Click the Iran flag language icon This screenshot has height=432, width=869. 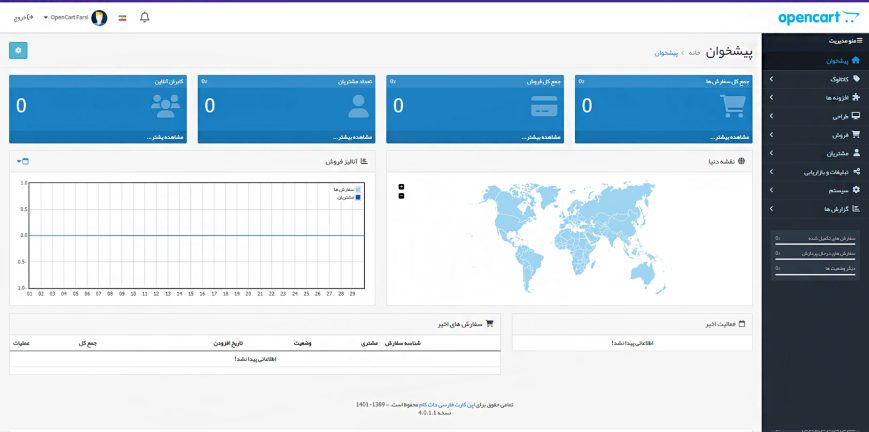pyautogui.click(x=122, y=18)
